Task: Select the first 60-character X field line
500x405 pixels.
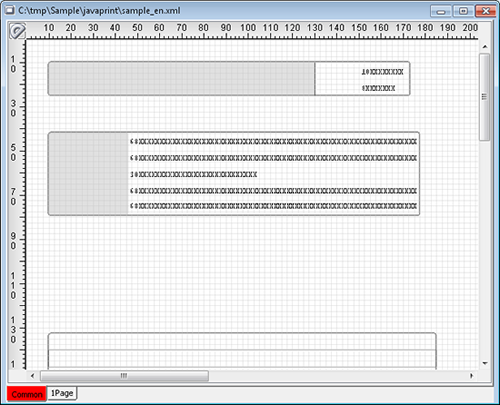Action: 273,142
